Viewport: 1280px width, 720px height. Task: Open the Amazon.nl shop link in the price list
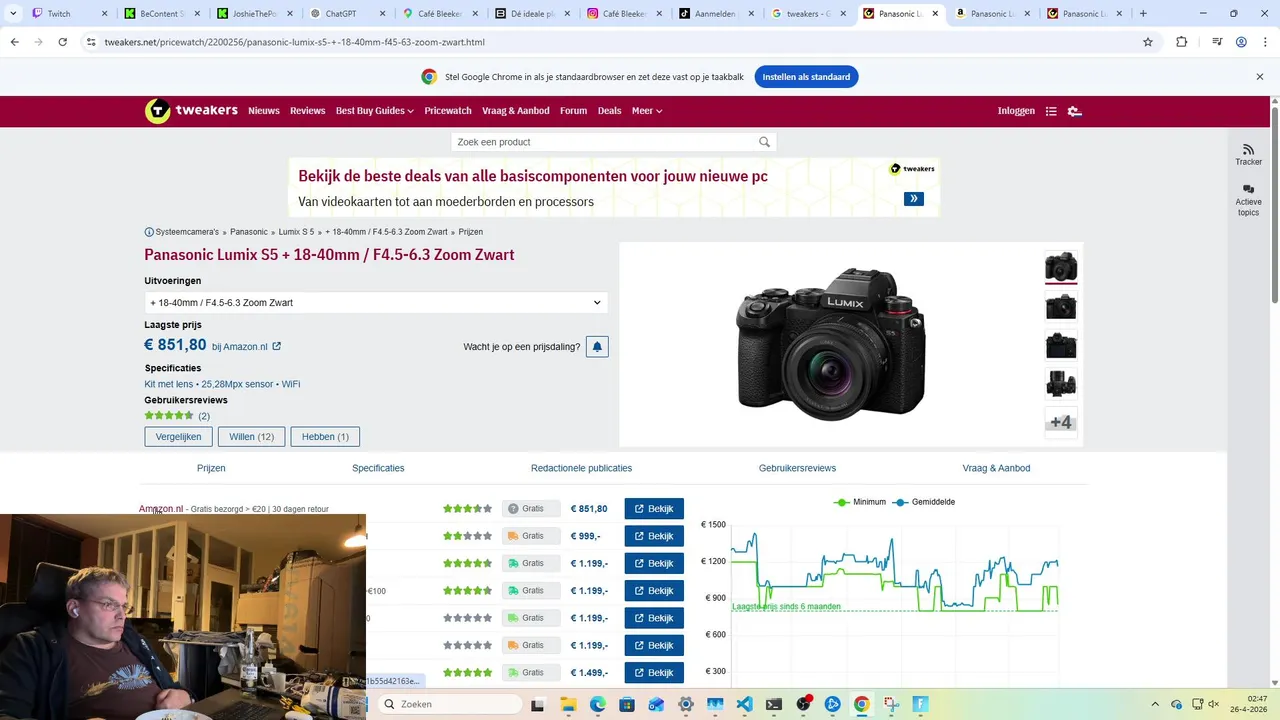coord(161,509)
